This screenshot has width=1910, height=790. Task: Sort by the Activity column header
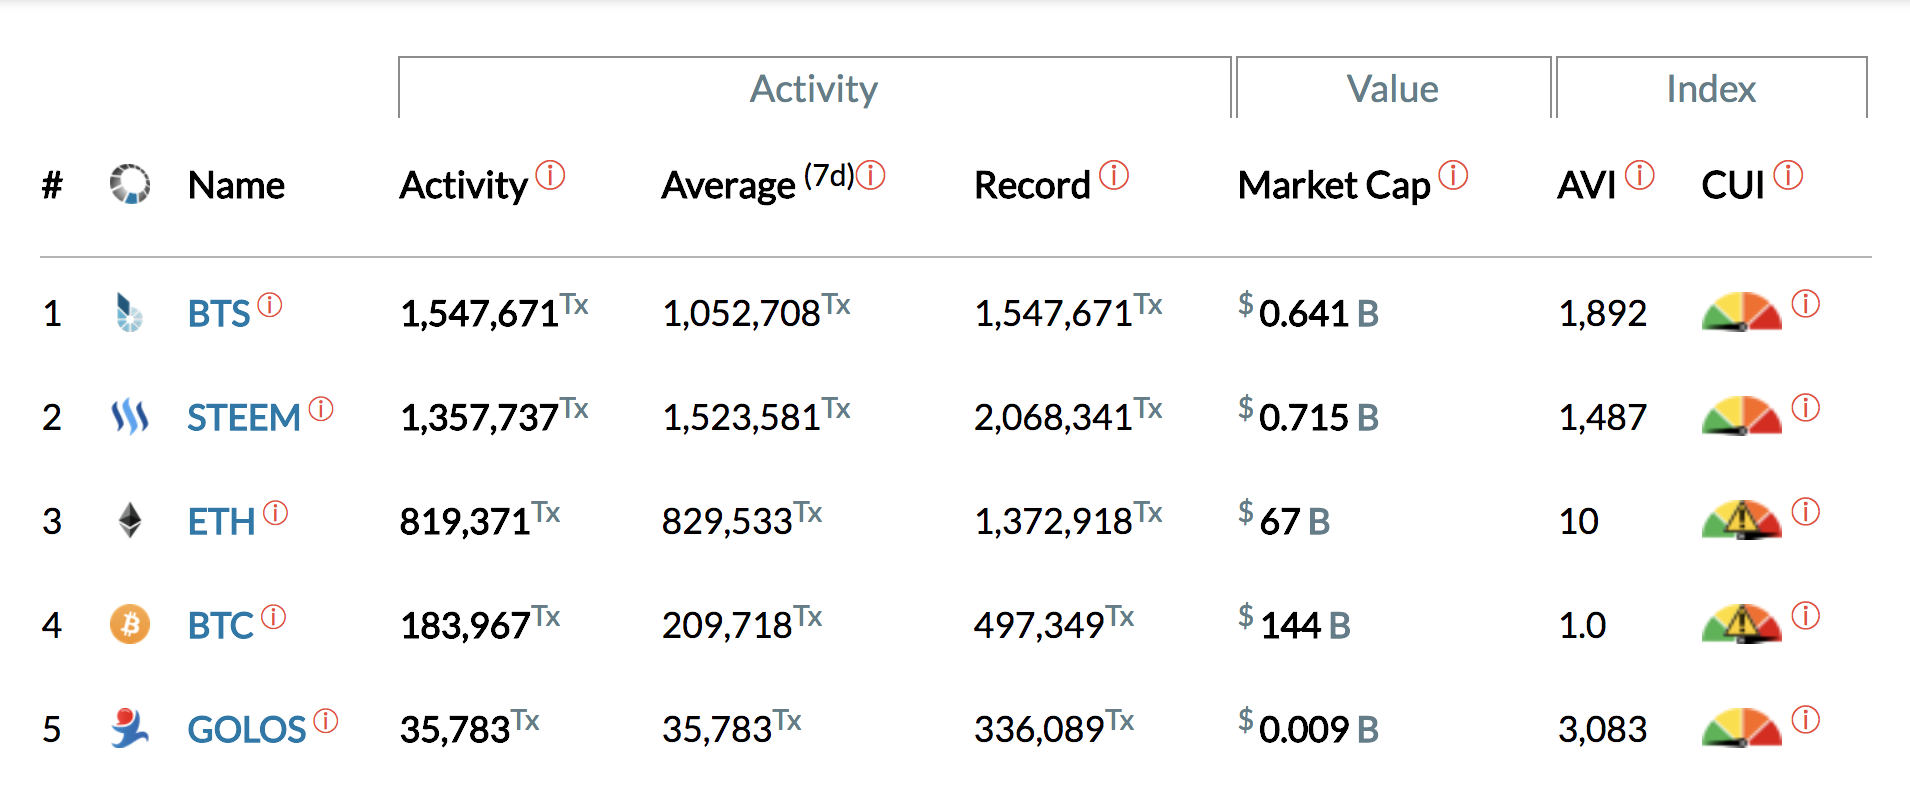(464, 186)
